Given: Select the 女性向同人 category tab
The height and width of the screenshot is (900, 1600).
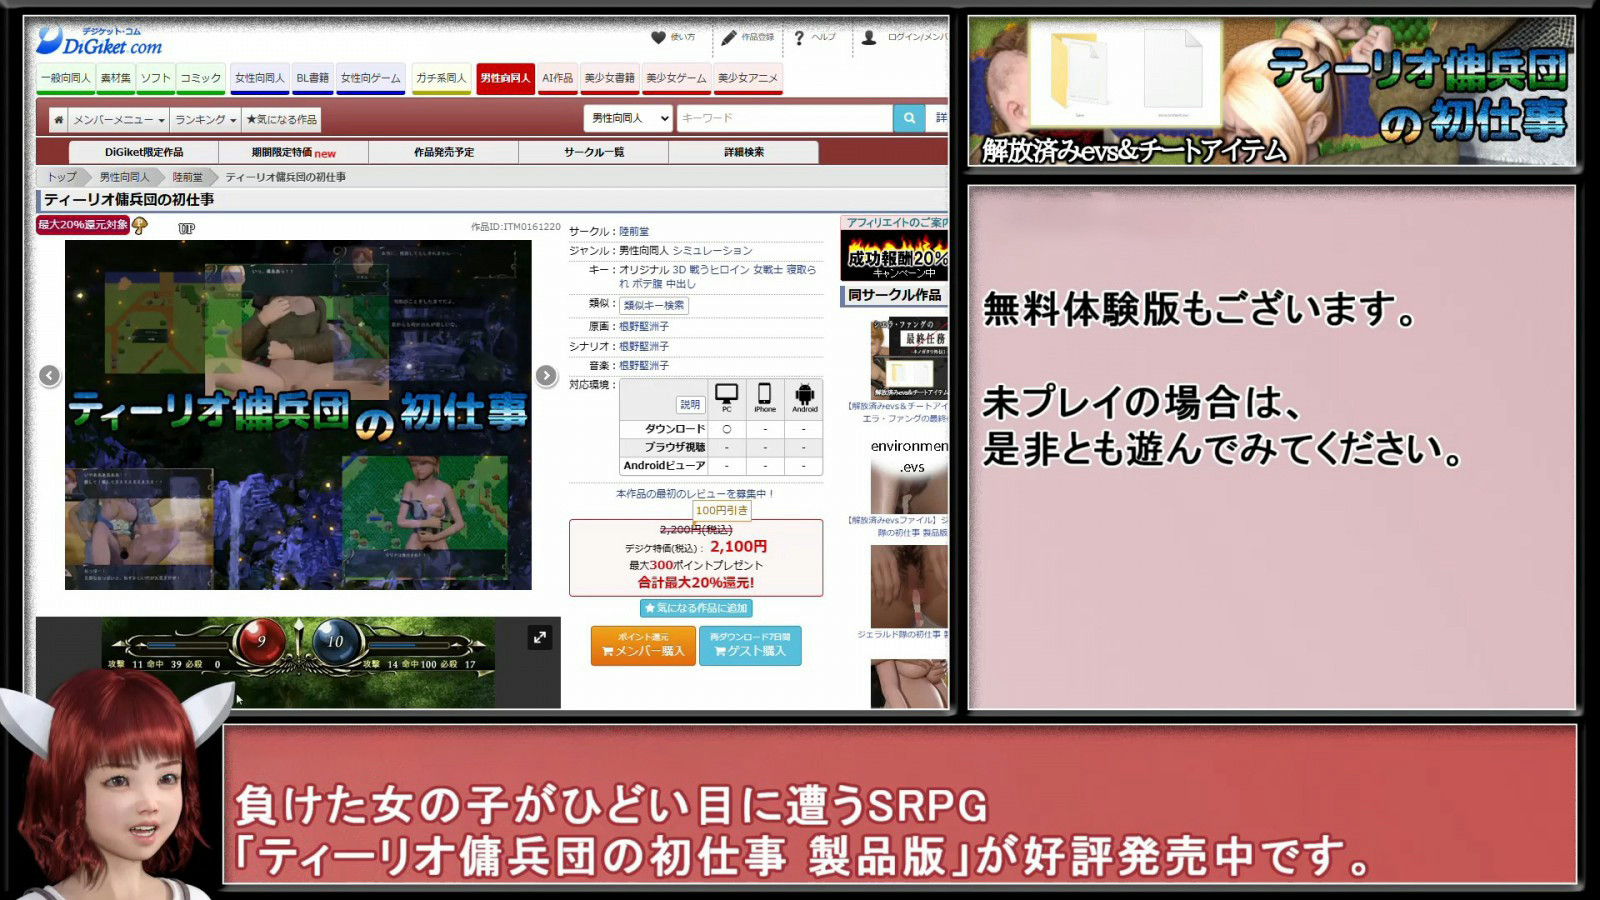Looking at the screenshot, I should click(259, 78).
